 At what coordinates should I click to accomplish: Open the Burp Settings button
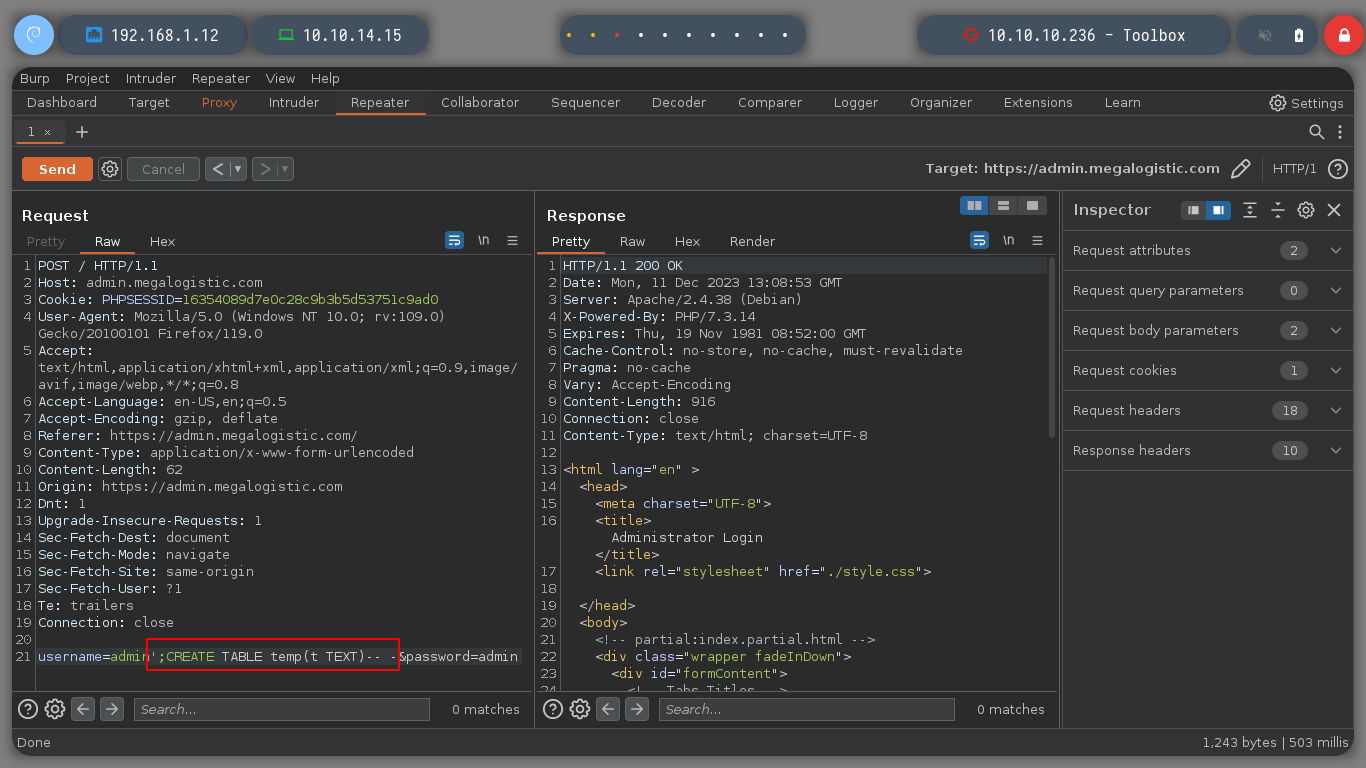point(1306,103)
